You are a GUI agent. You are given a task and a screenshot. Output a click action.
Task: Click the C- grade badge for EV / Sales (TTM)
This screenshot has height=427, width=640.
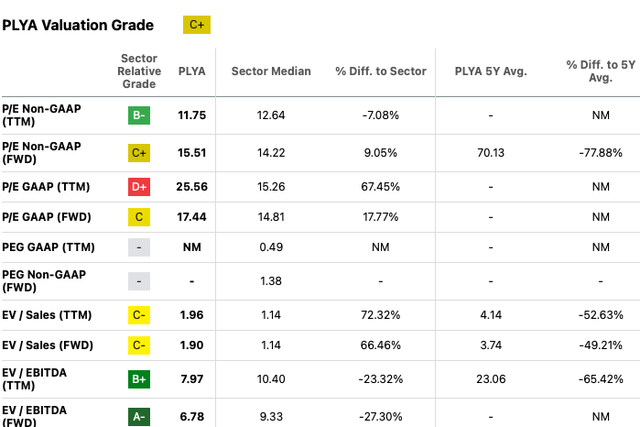(139, 315)
